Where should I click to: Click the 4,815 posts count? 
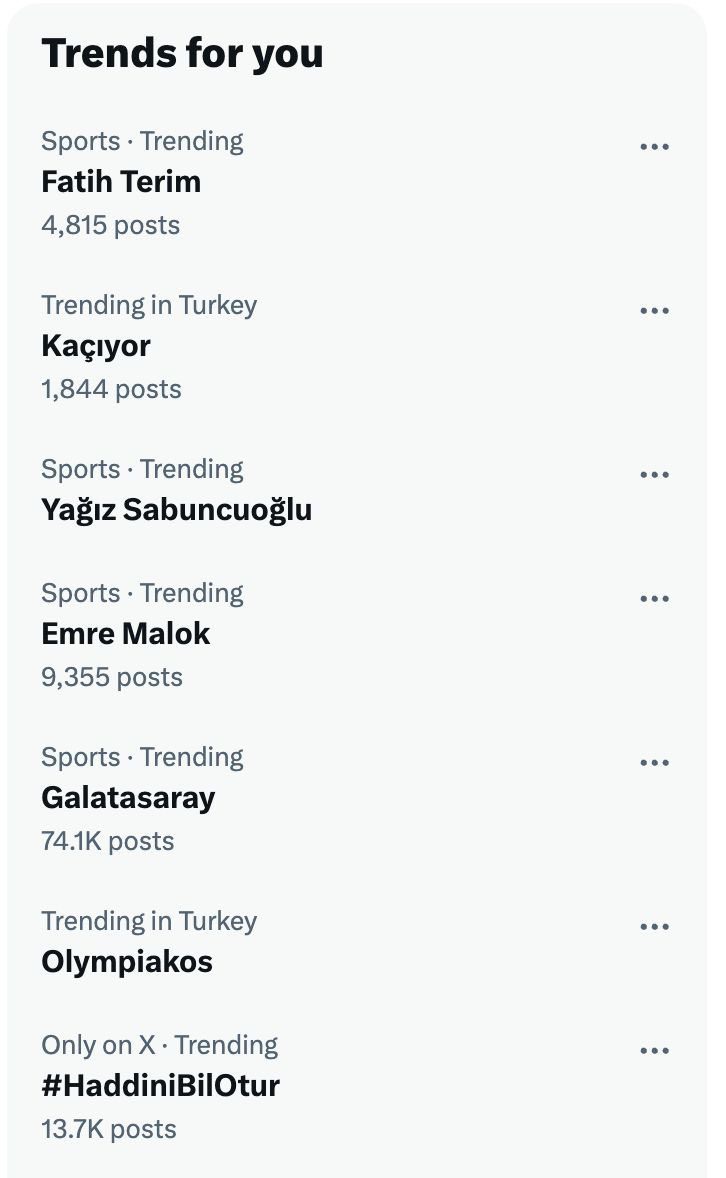pos(111,225)
